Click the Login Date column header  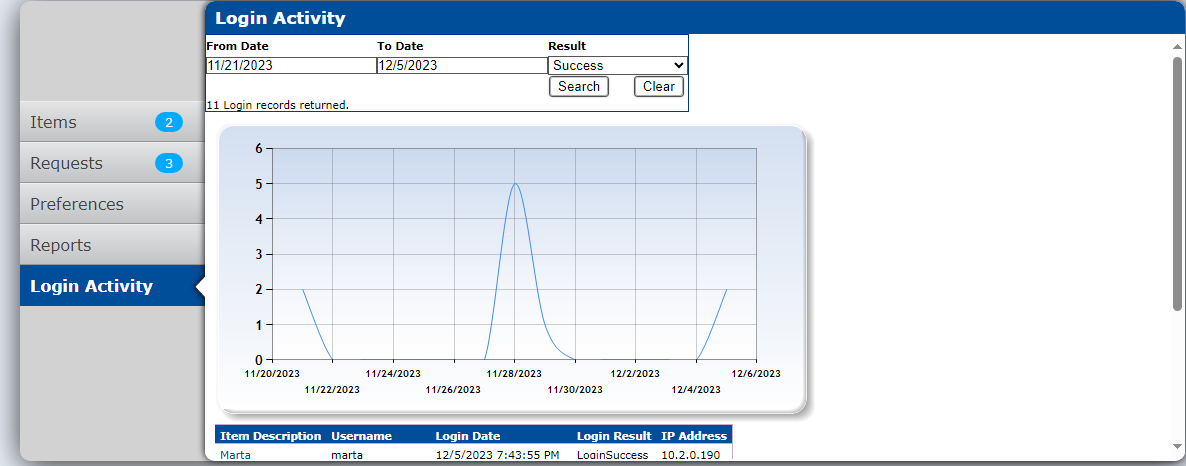(468, 436)
